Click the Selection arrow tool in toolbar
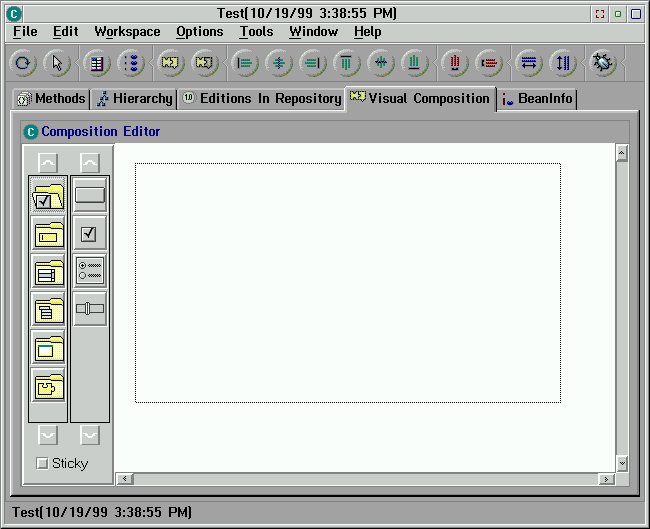Viewport: 650px width, 529px height. click(57, 63)
